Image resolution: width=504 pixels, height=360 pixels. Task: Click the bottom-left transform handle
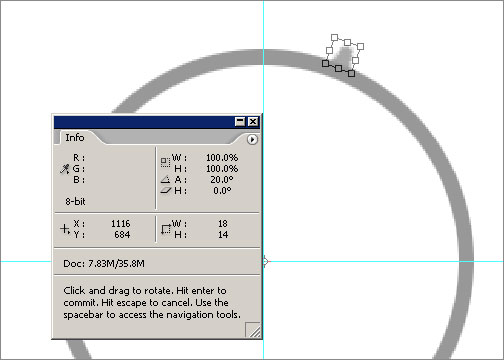tap(326, 63)
